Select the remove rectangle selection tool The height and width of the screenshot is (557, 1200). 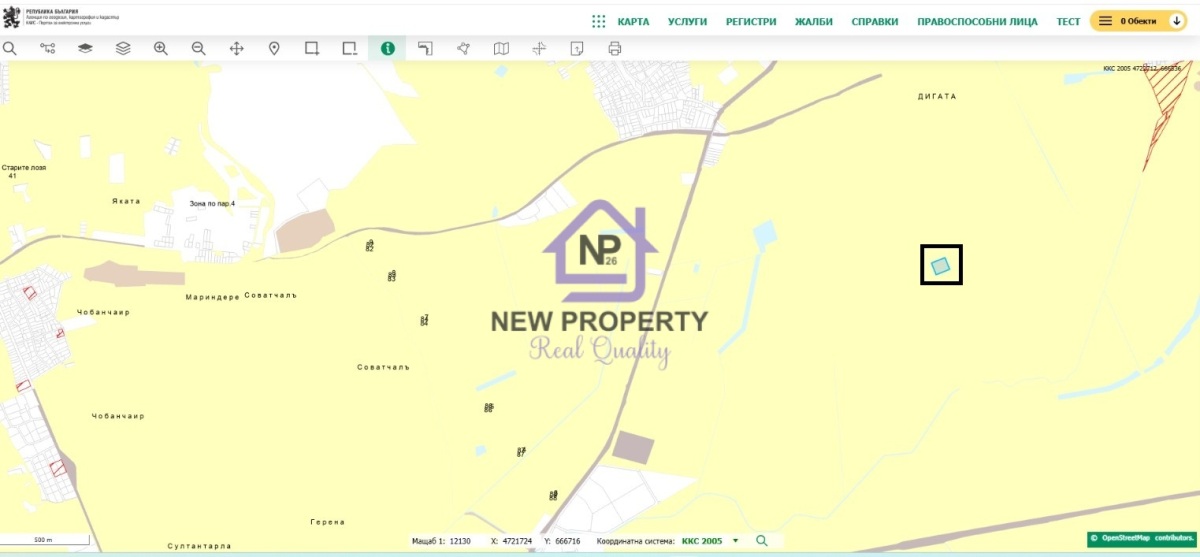349,48
